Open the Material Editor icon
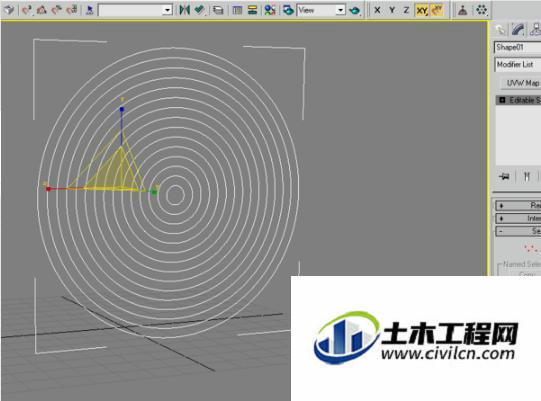Screen dimensions: 541x401 [270, 10]
